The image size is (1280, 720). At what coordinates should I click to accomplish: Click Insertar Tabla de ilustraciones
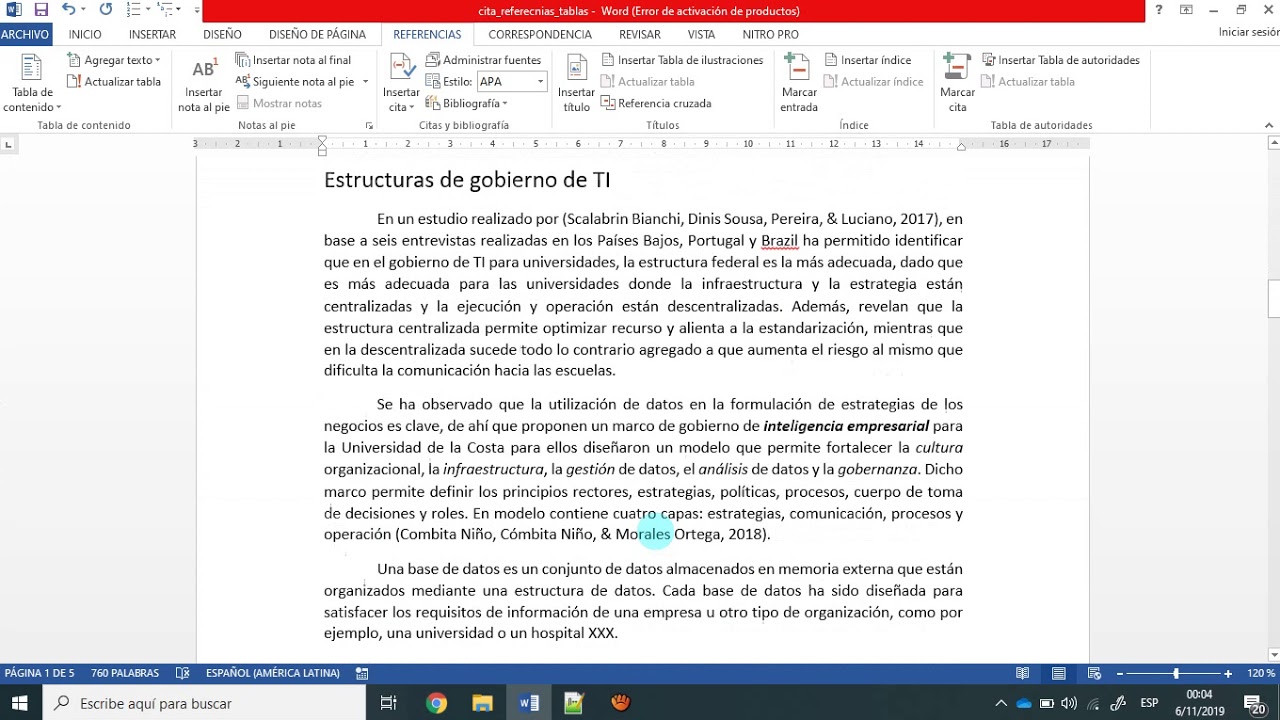point(682,60)
